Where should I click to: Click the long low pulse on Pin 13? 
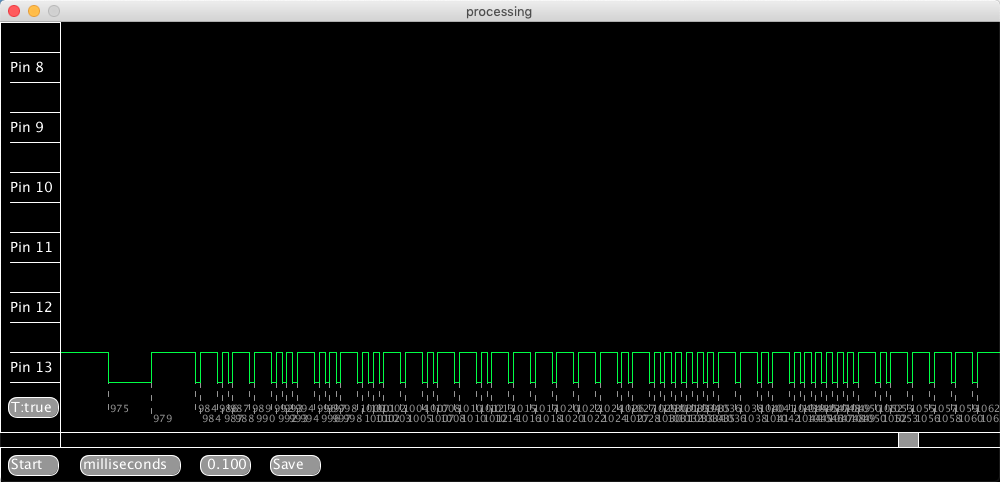click(129, 382)
